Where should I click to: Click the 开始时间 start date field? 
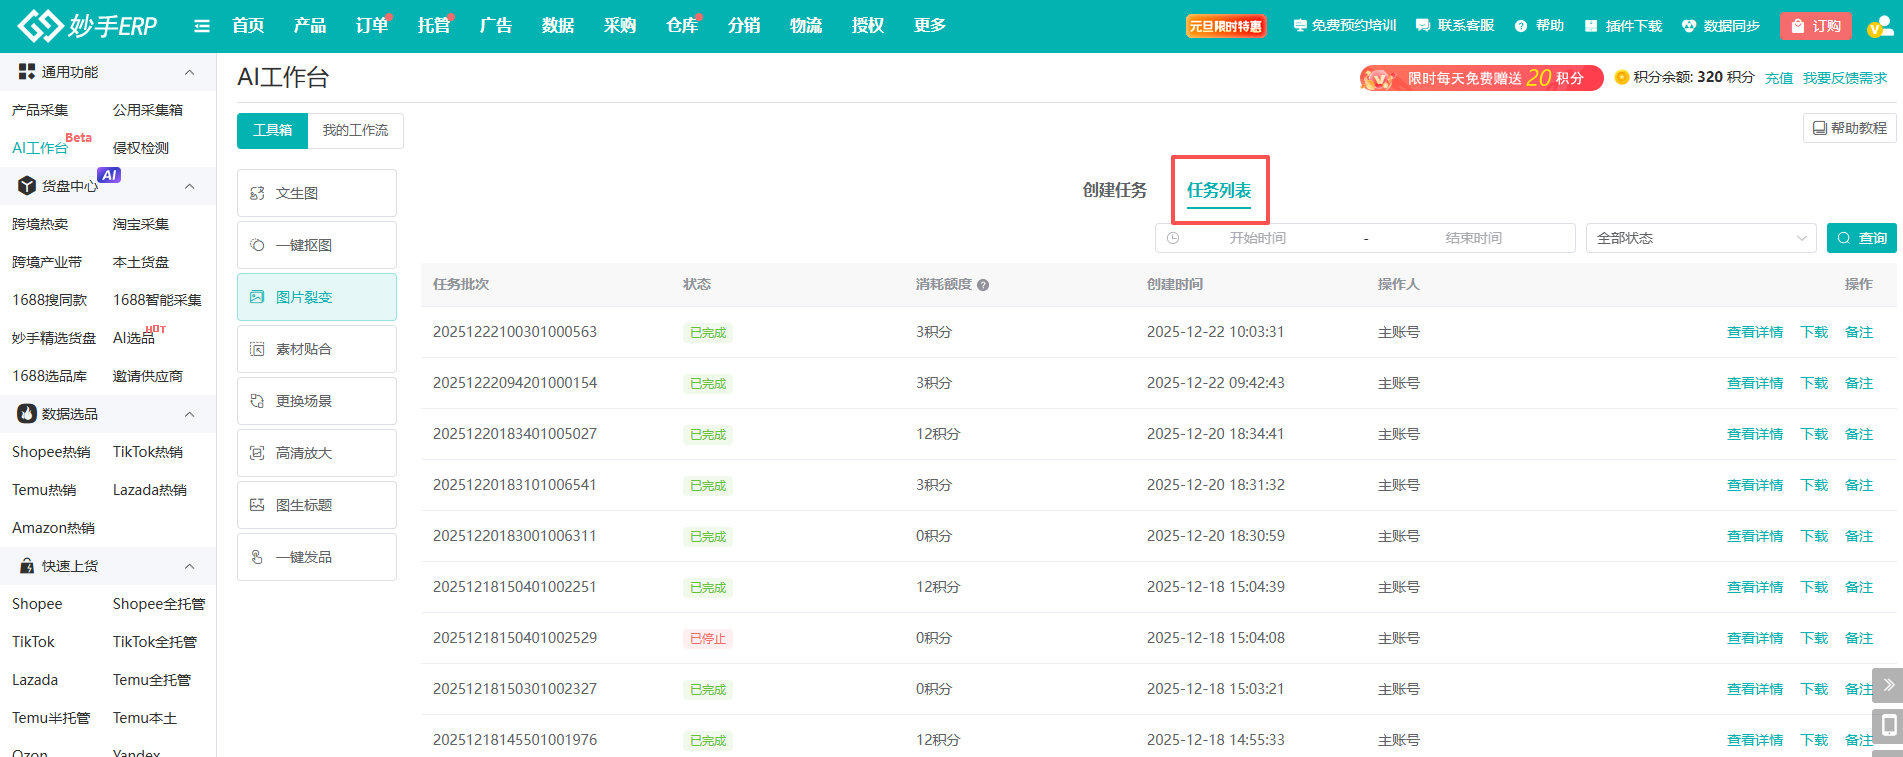pyautogui.click(x=1257, y=238)
